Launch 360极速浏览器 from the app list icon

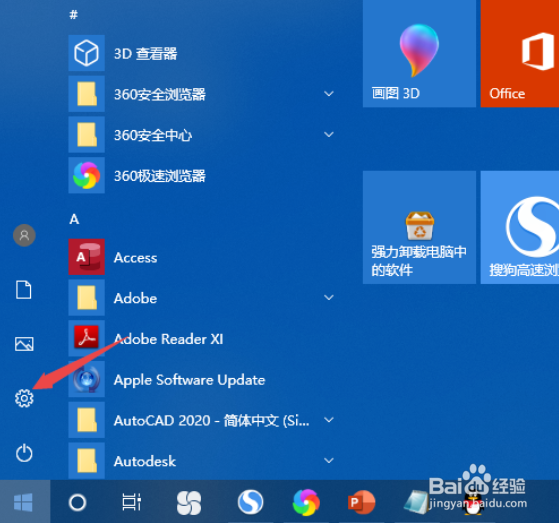(x=86, y=175)
